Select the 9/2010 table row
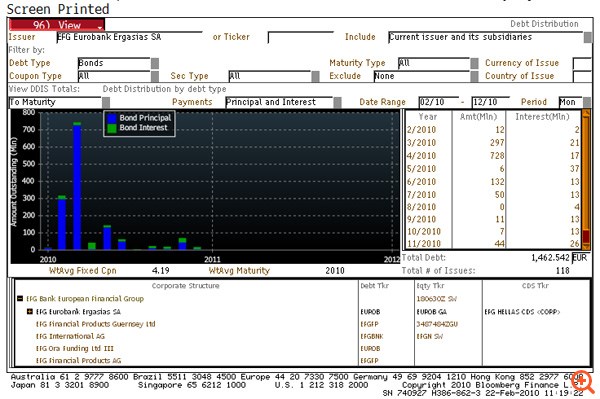This screenshot has width=600, height=399. (493, 219)
